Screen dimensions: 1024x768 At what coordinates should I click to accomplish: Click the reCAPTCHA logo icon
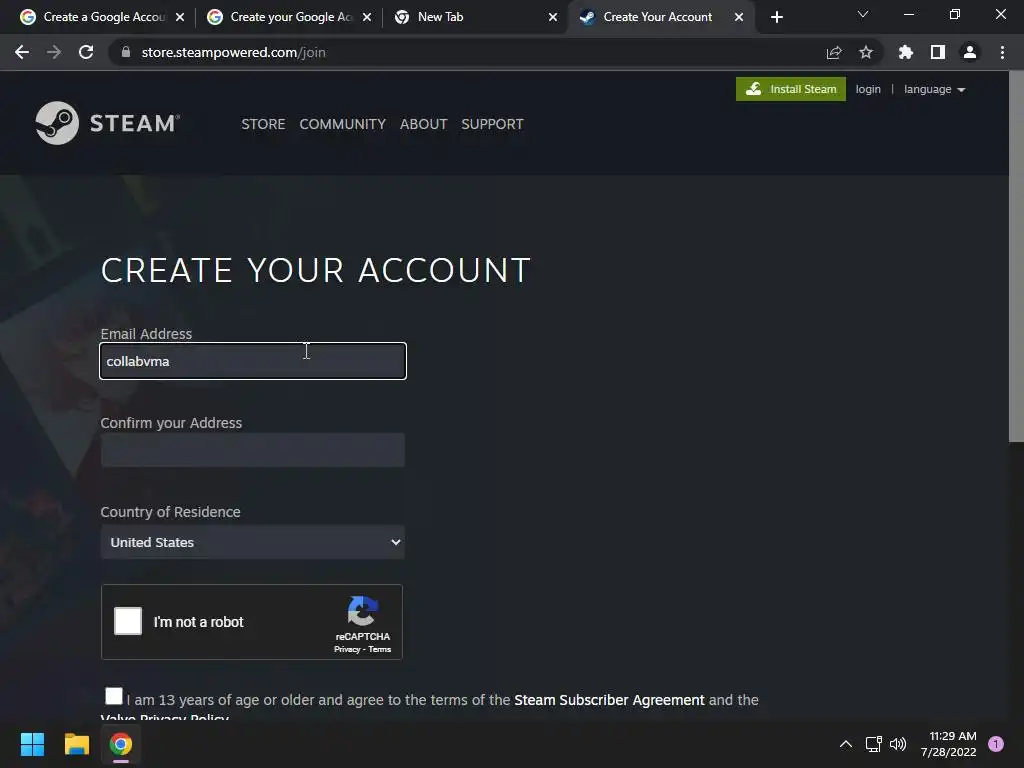362,611
